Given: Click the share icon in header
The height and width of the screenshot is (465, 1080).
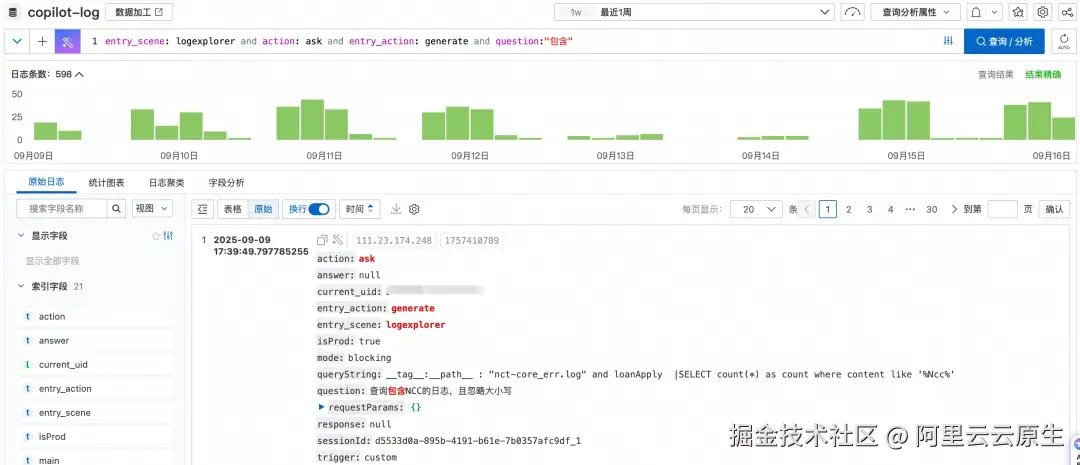Looking at the screenshot, I should pos(1067,12).
